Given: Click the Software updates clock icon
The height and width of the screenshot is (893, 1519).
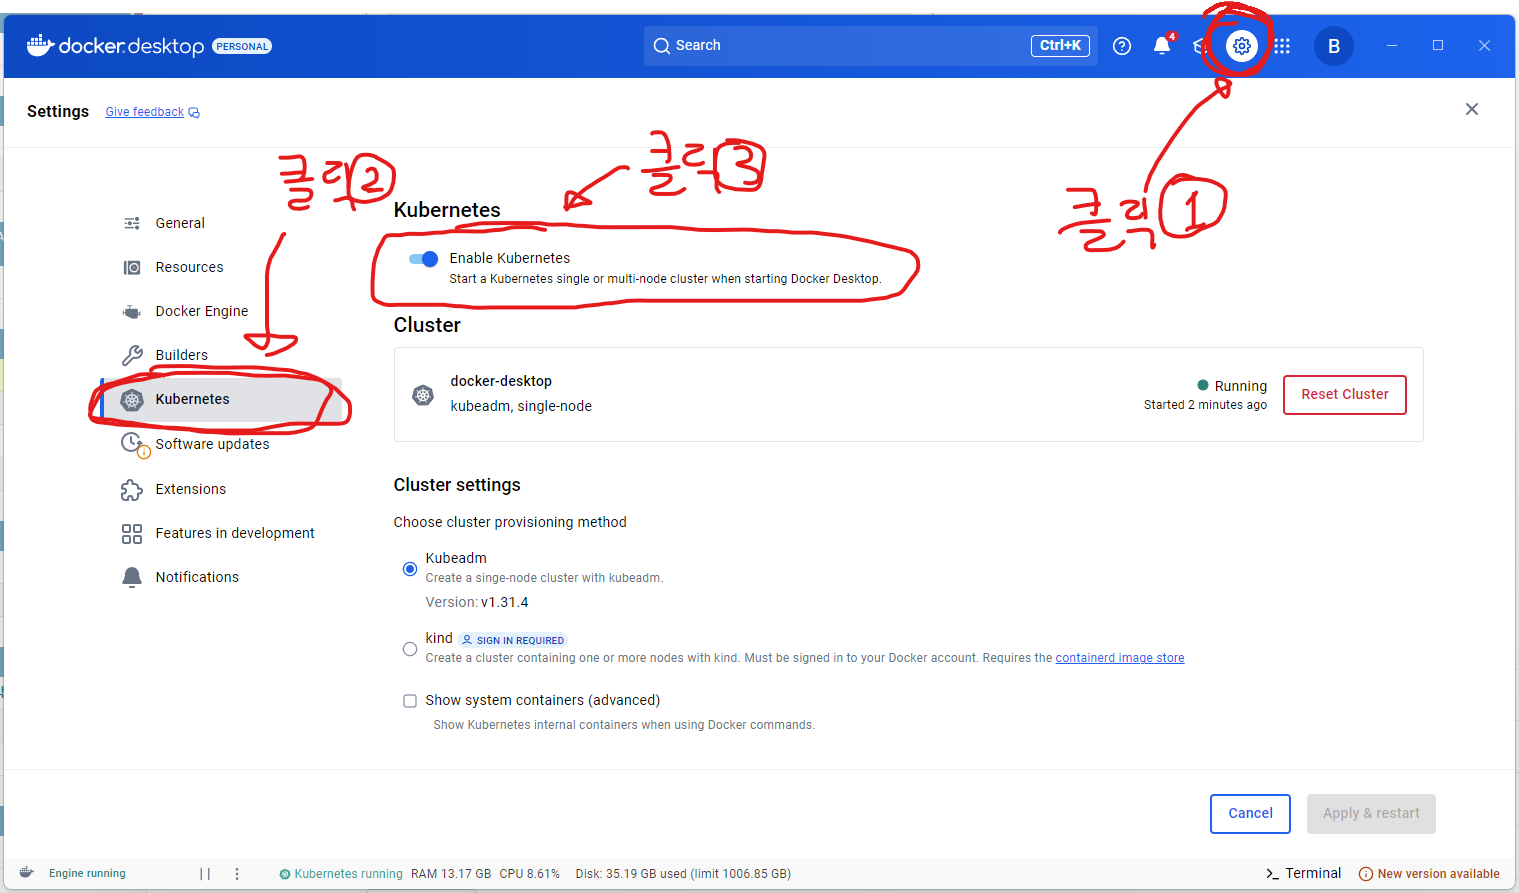Looking at the screenshot, I should point(133,444).
